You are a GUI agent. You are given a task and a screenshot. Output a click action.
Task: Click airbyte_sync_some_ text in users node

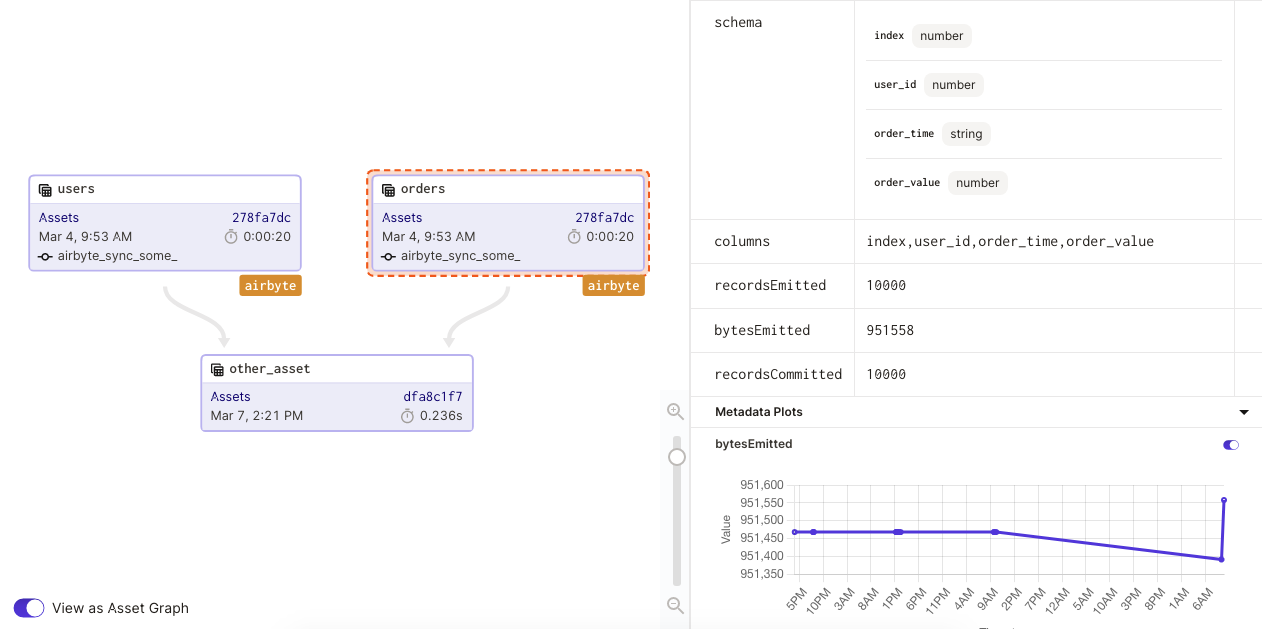pyautogui.click(x=117, y=256)
